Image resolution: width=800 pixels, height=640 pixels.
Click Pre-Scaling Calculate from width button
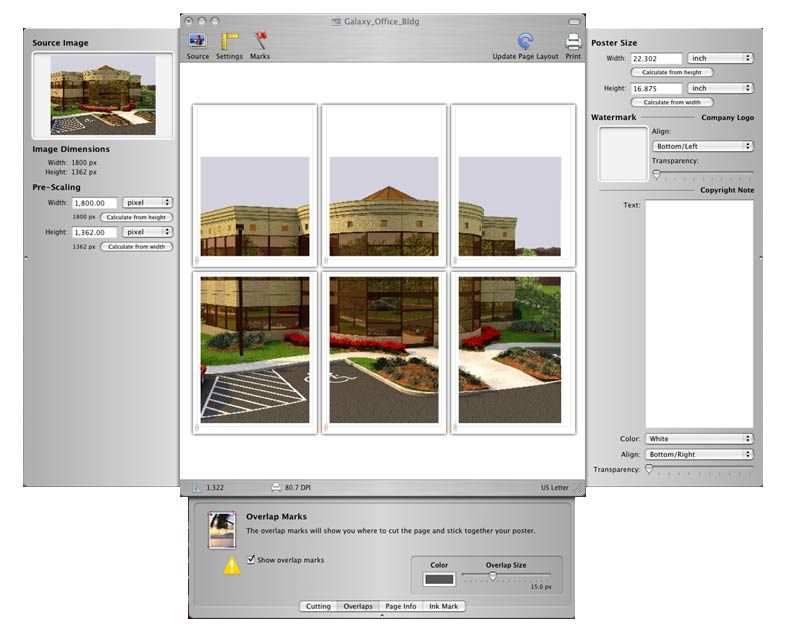136,247
